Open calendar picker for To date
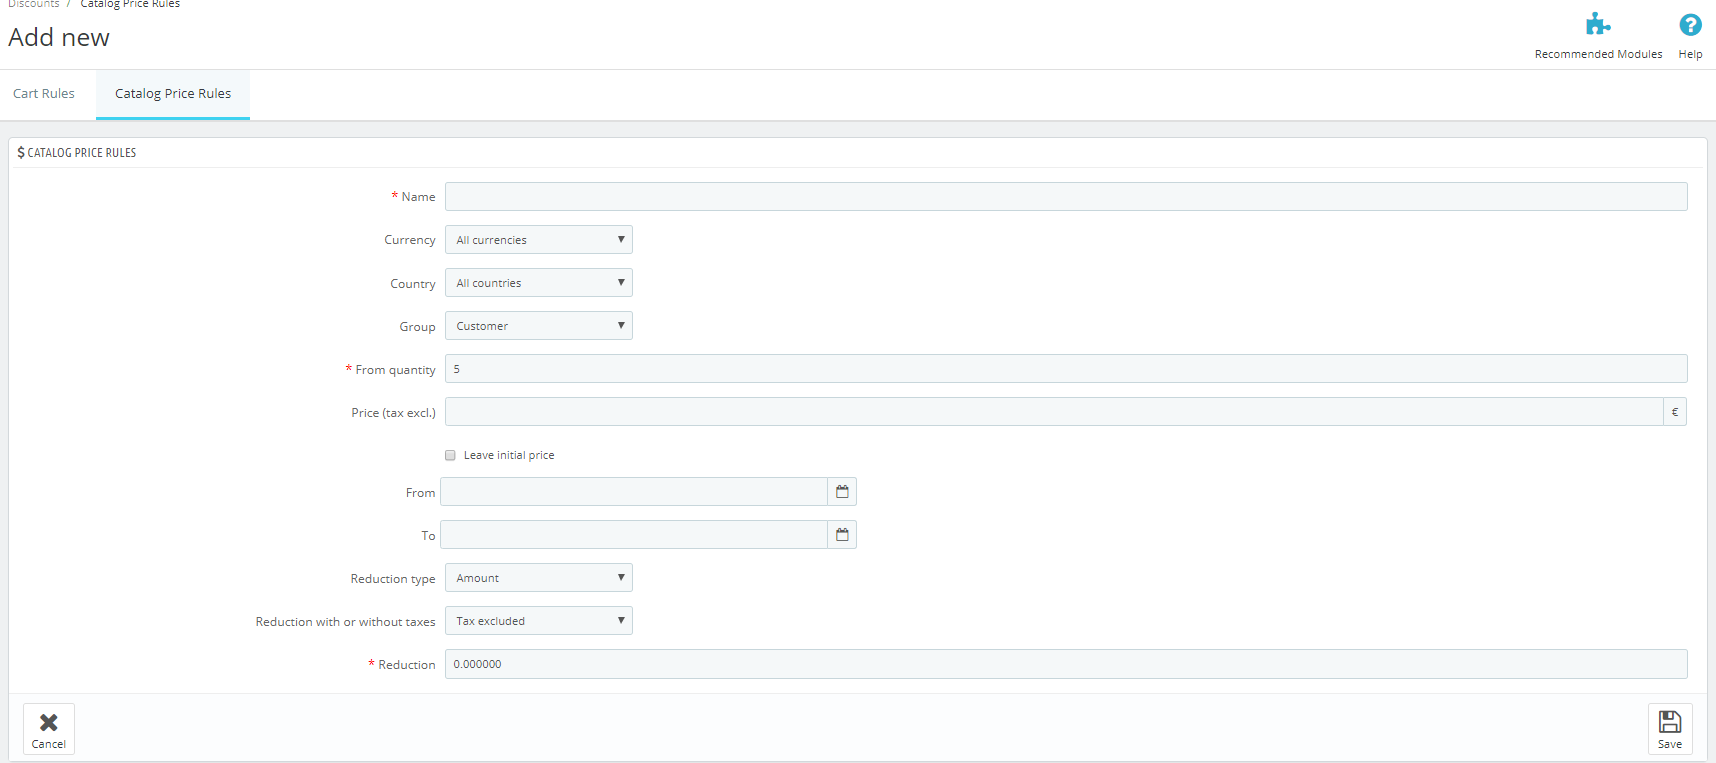 (x=842, y=535)
